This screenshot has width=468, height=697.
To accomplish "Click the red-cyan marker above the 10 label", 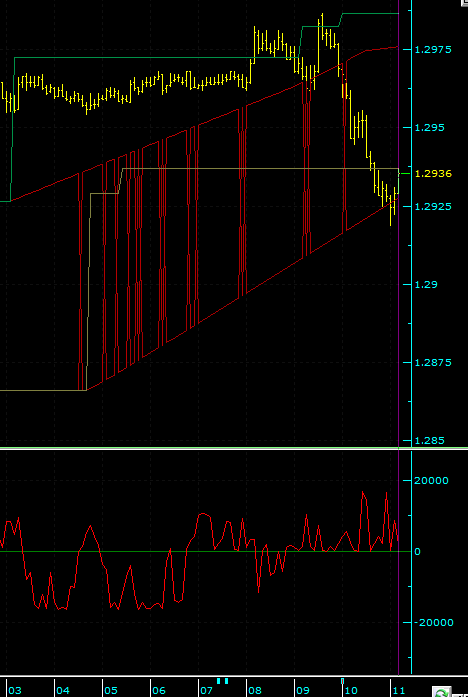I will coord(342,681).
